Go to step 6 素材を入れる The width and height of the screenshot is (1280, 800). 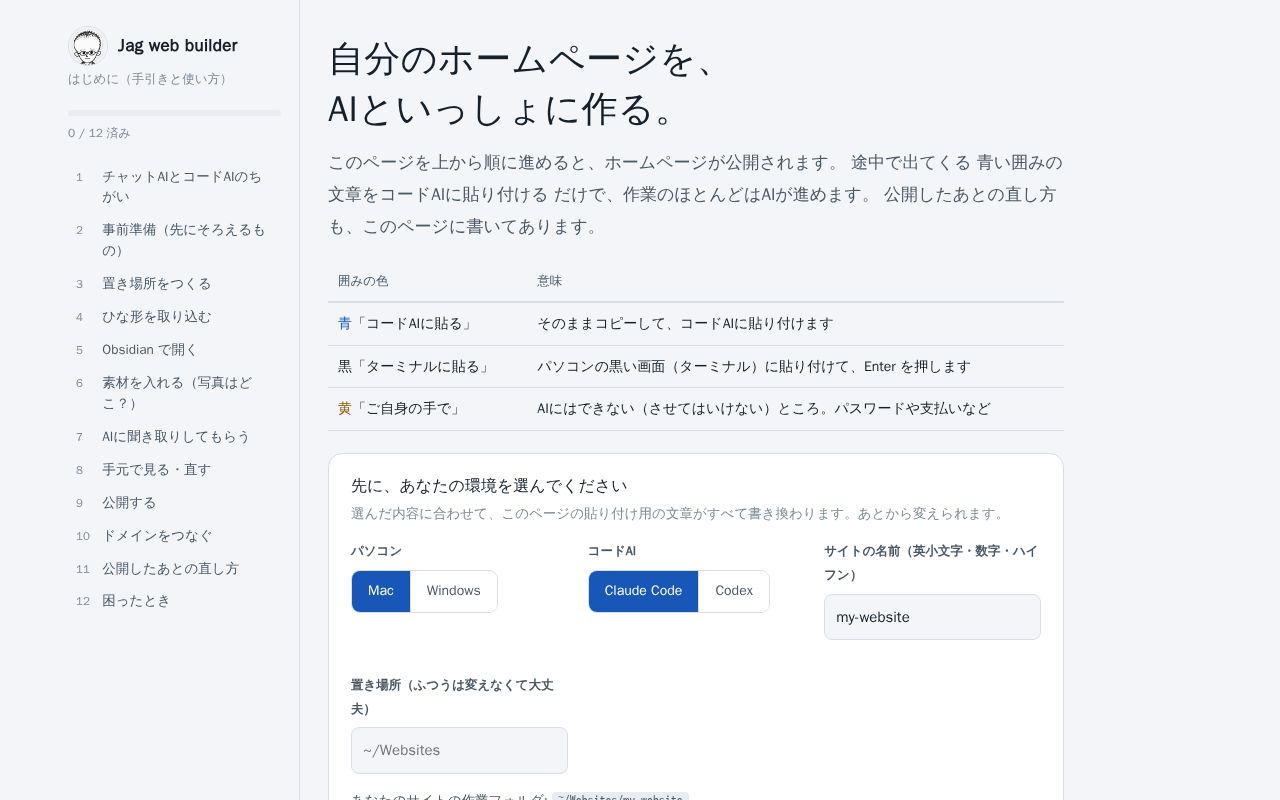pyautogui.click(x=174, y=393)
